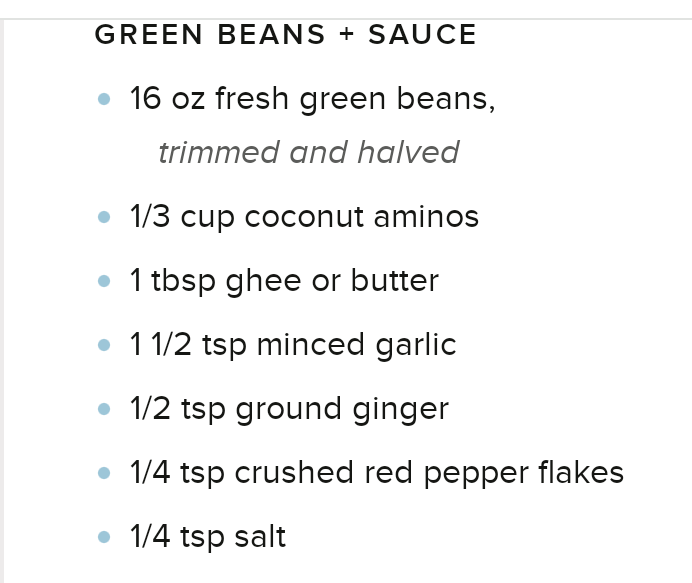Screen dimensions: 692x583
Task: Click the 'ground ginger' ingredient text
Action: coord(342,409)
